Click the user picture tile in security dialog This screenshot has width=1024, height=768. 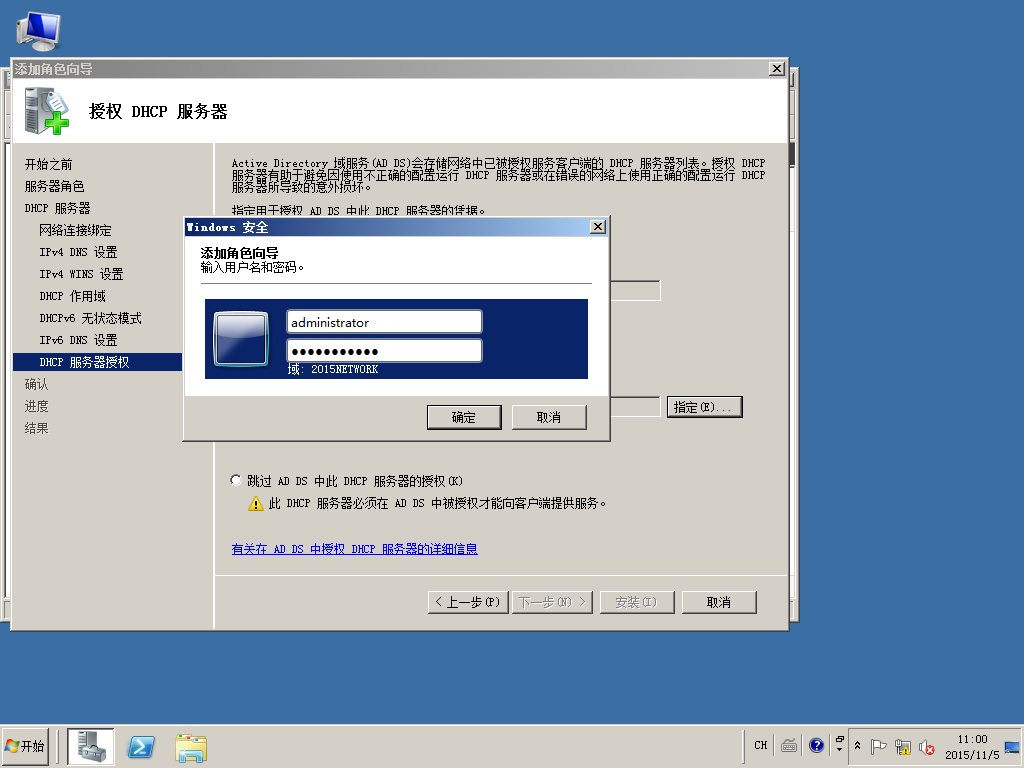point(241,339)
